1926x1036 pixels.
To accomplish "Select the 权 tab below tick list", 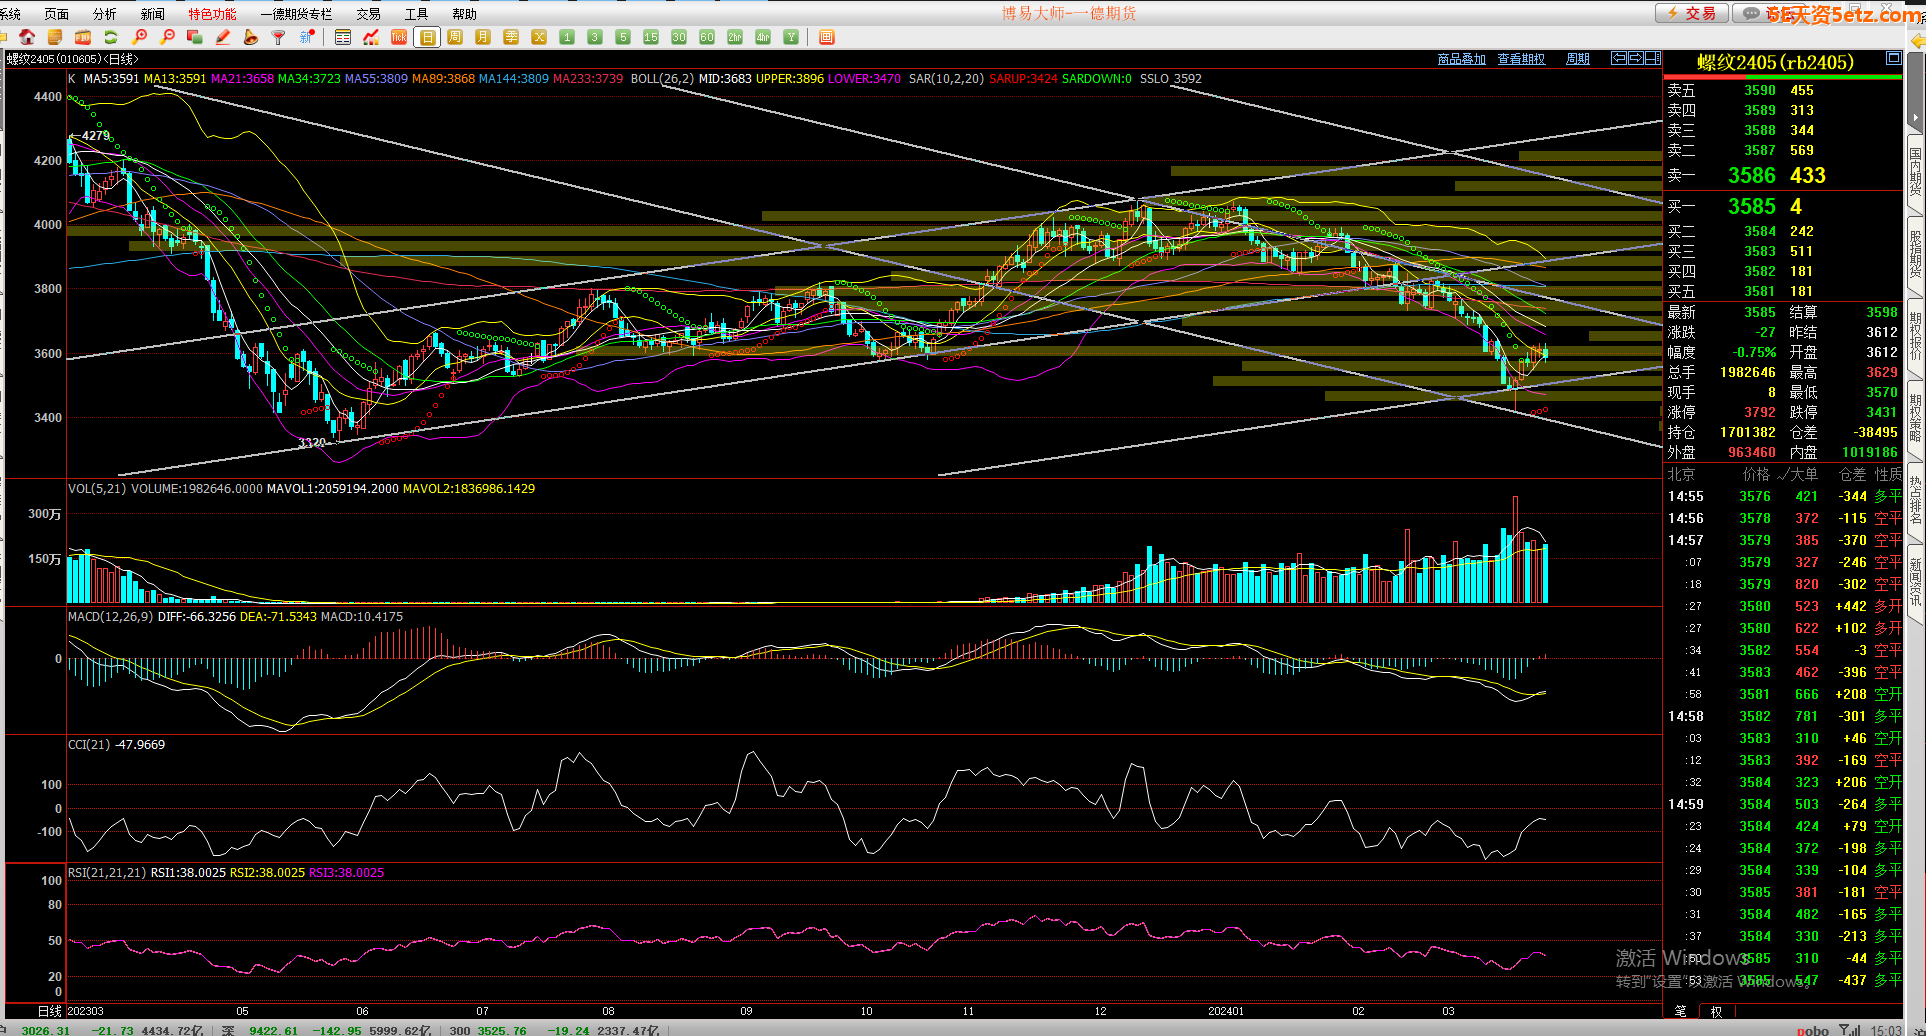I will 1716,1011.
